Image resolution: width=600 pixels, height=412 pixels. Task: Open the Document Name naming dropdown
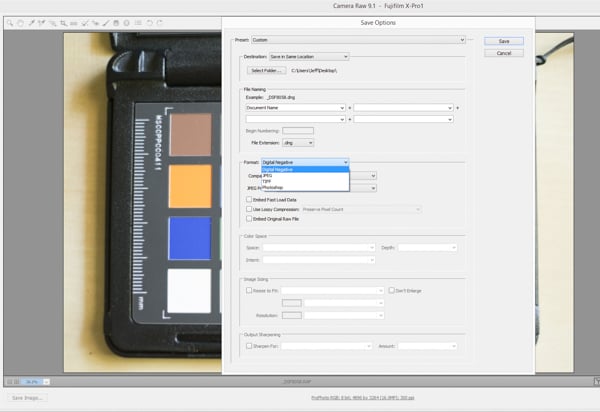pos(295,108)
